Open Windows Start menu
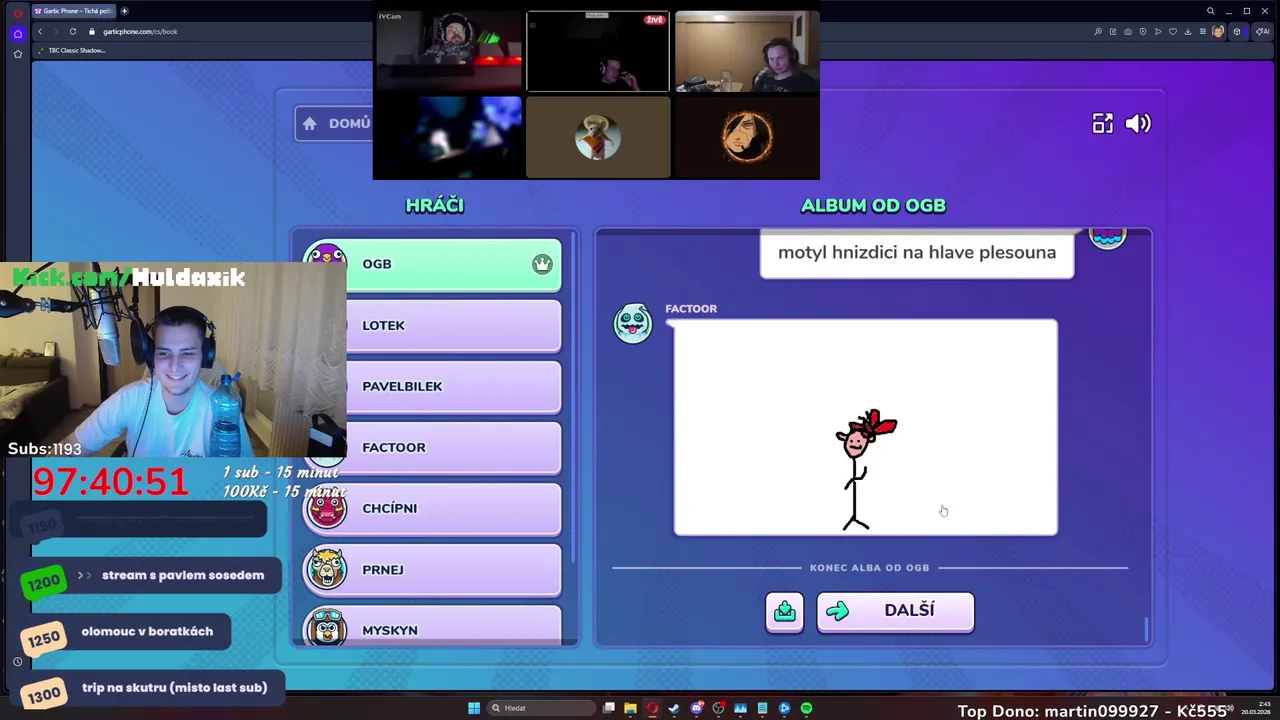The image size is (1280, 720). point(474,708)
